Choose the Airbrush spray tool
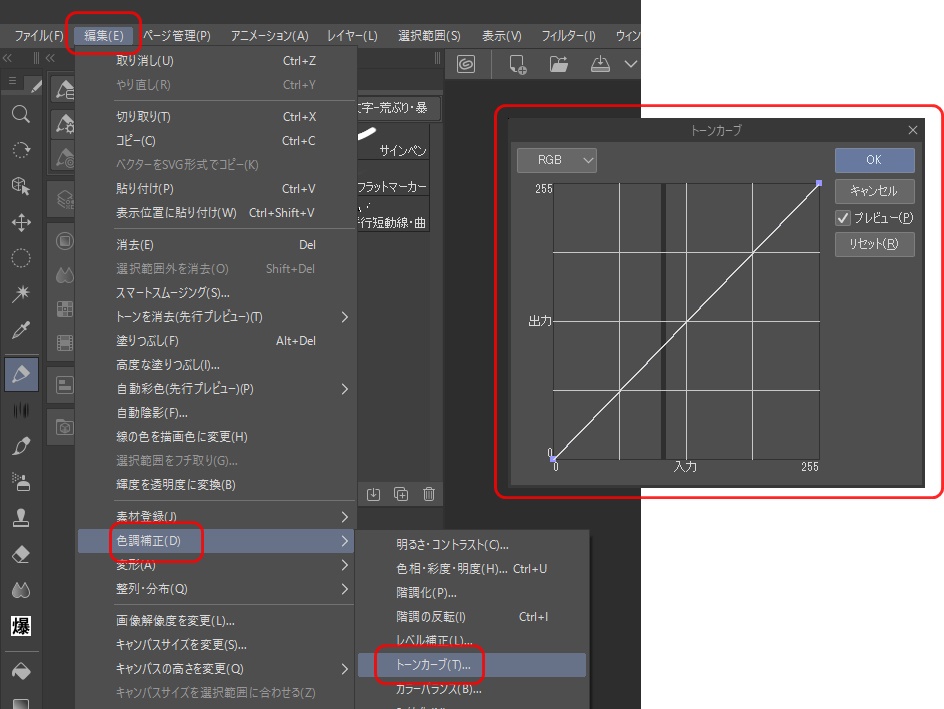The height and width of the screenshot is (709, 944). click(x=21, y=482)
